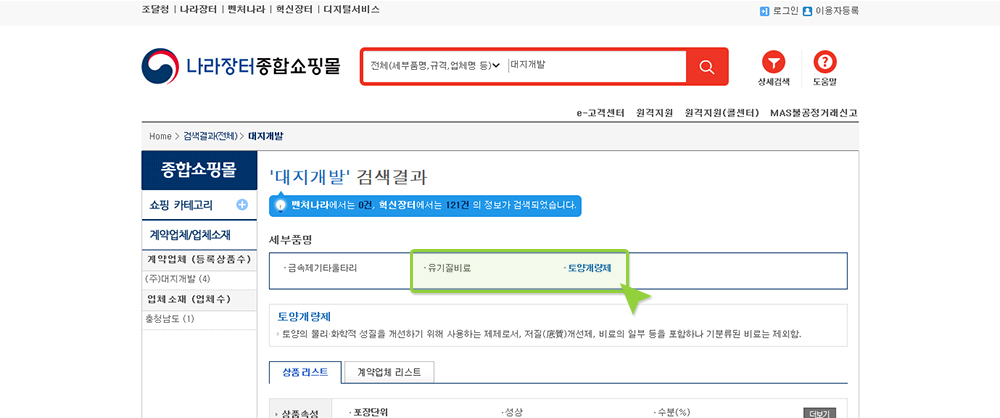Screen dimensions: 1000x418
Task: Open 계약업체/업체소재 sidebar section
Action: coord(190,235)
